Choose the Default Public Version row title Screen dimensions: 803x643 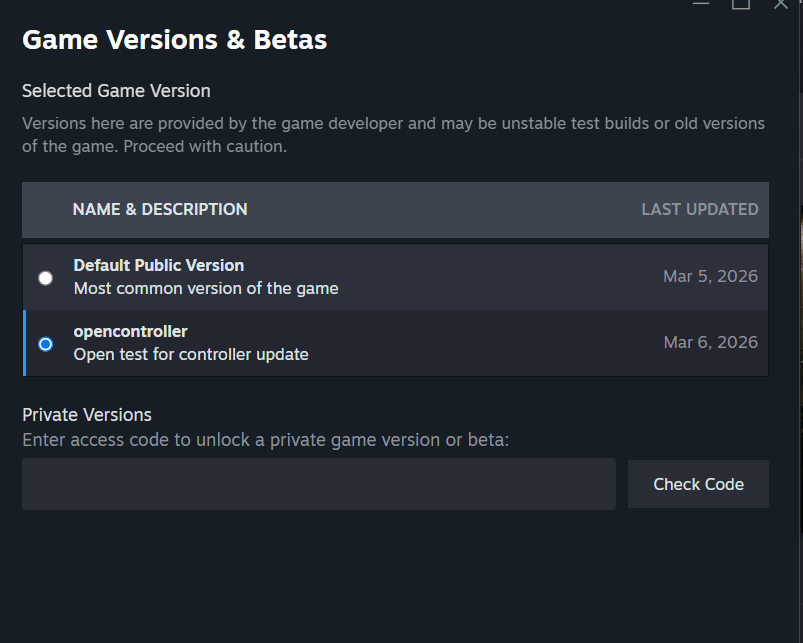158,266
